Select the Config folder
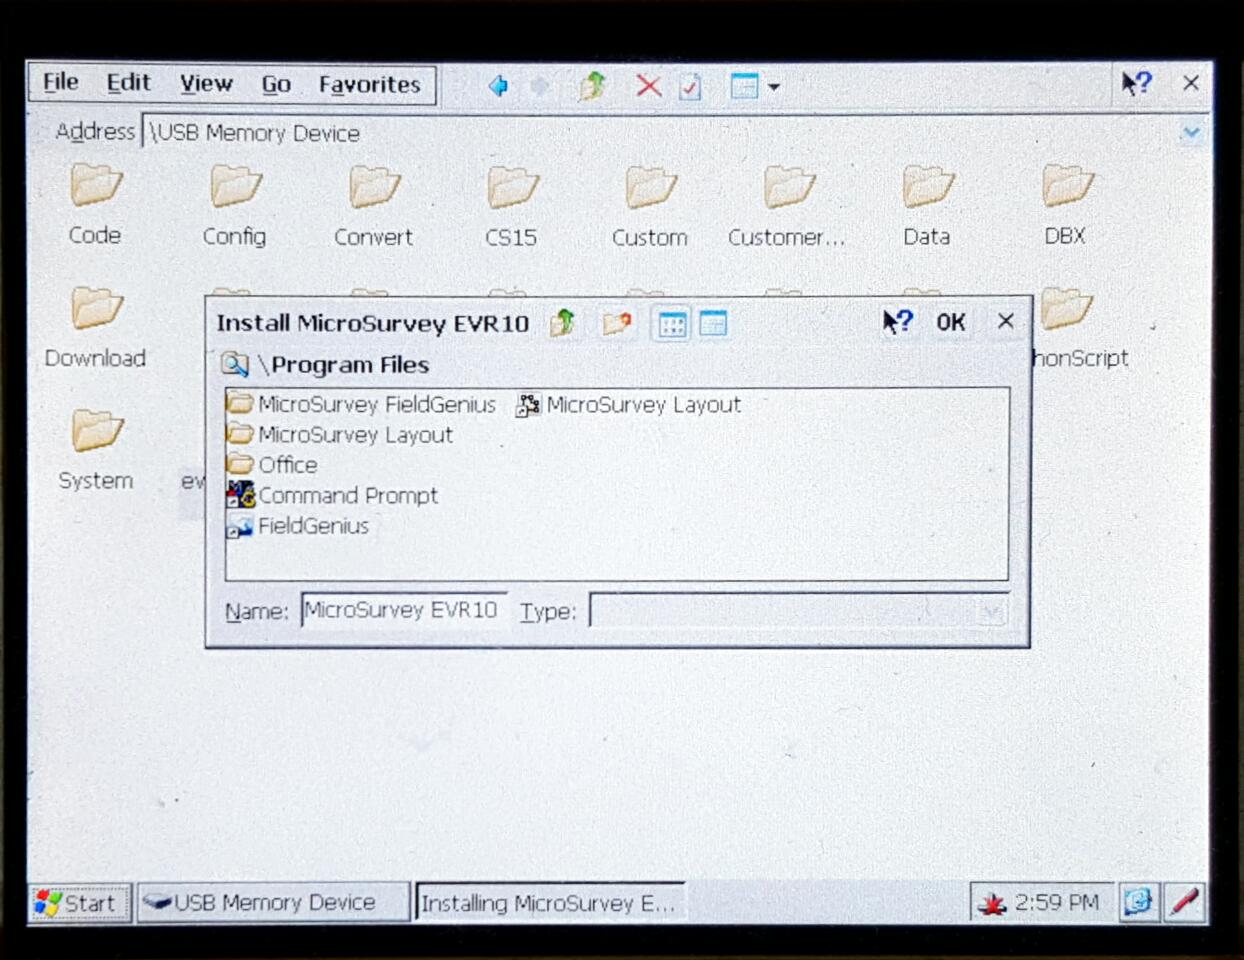1244x960 pixels. pos(234,206)
